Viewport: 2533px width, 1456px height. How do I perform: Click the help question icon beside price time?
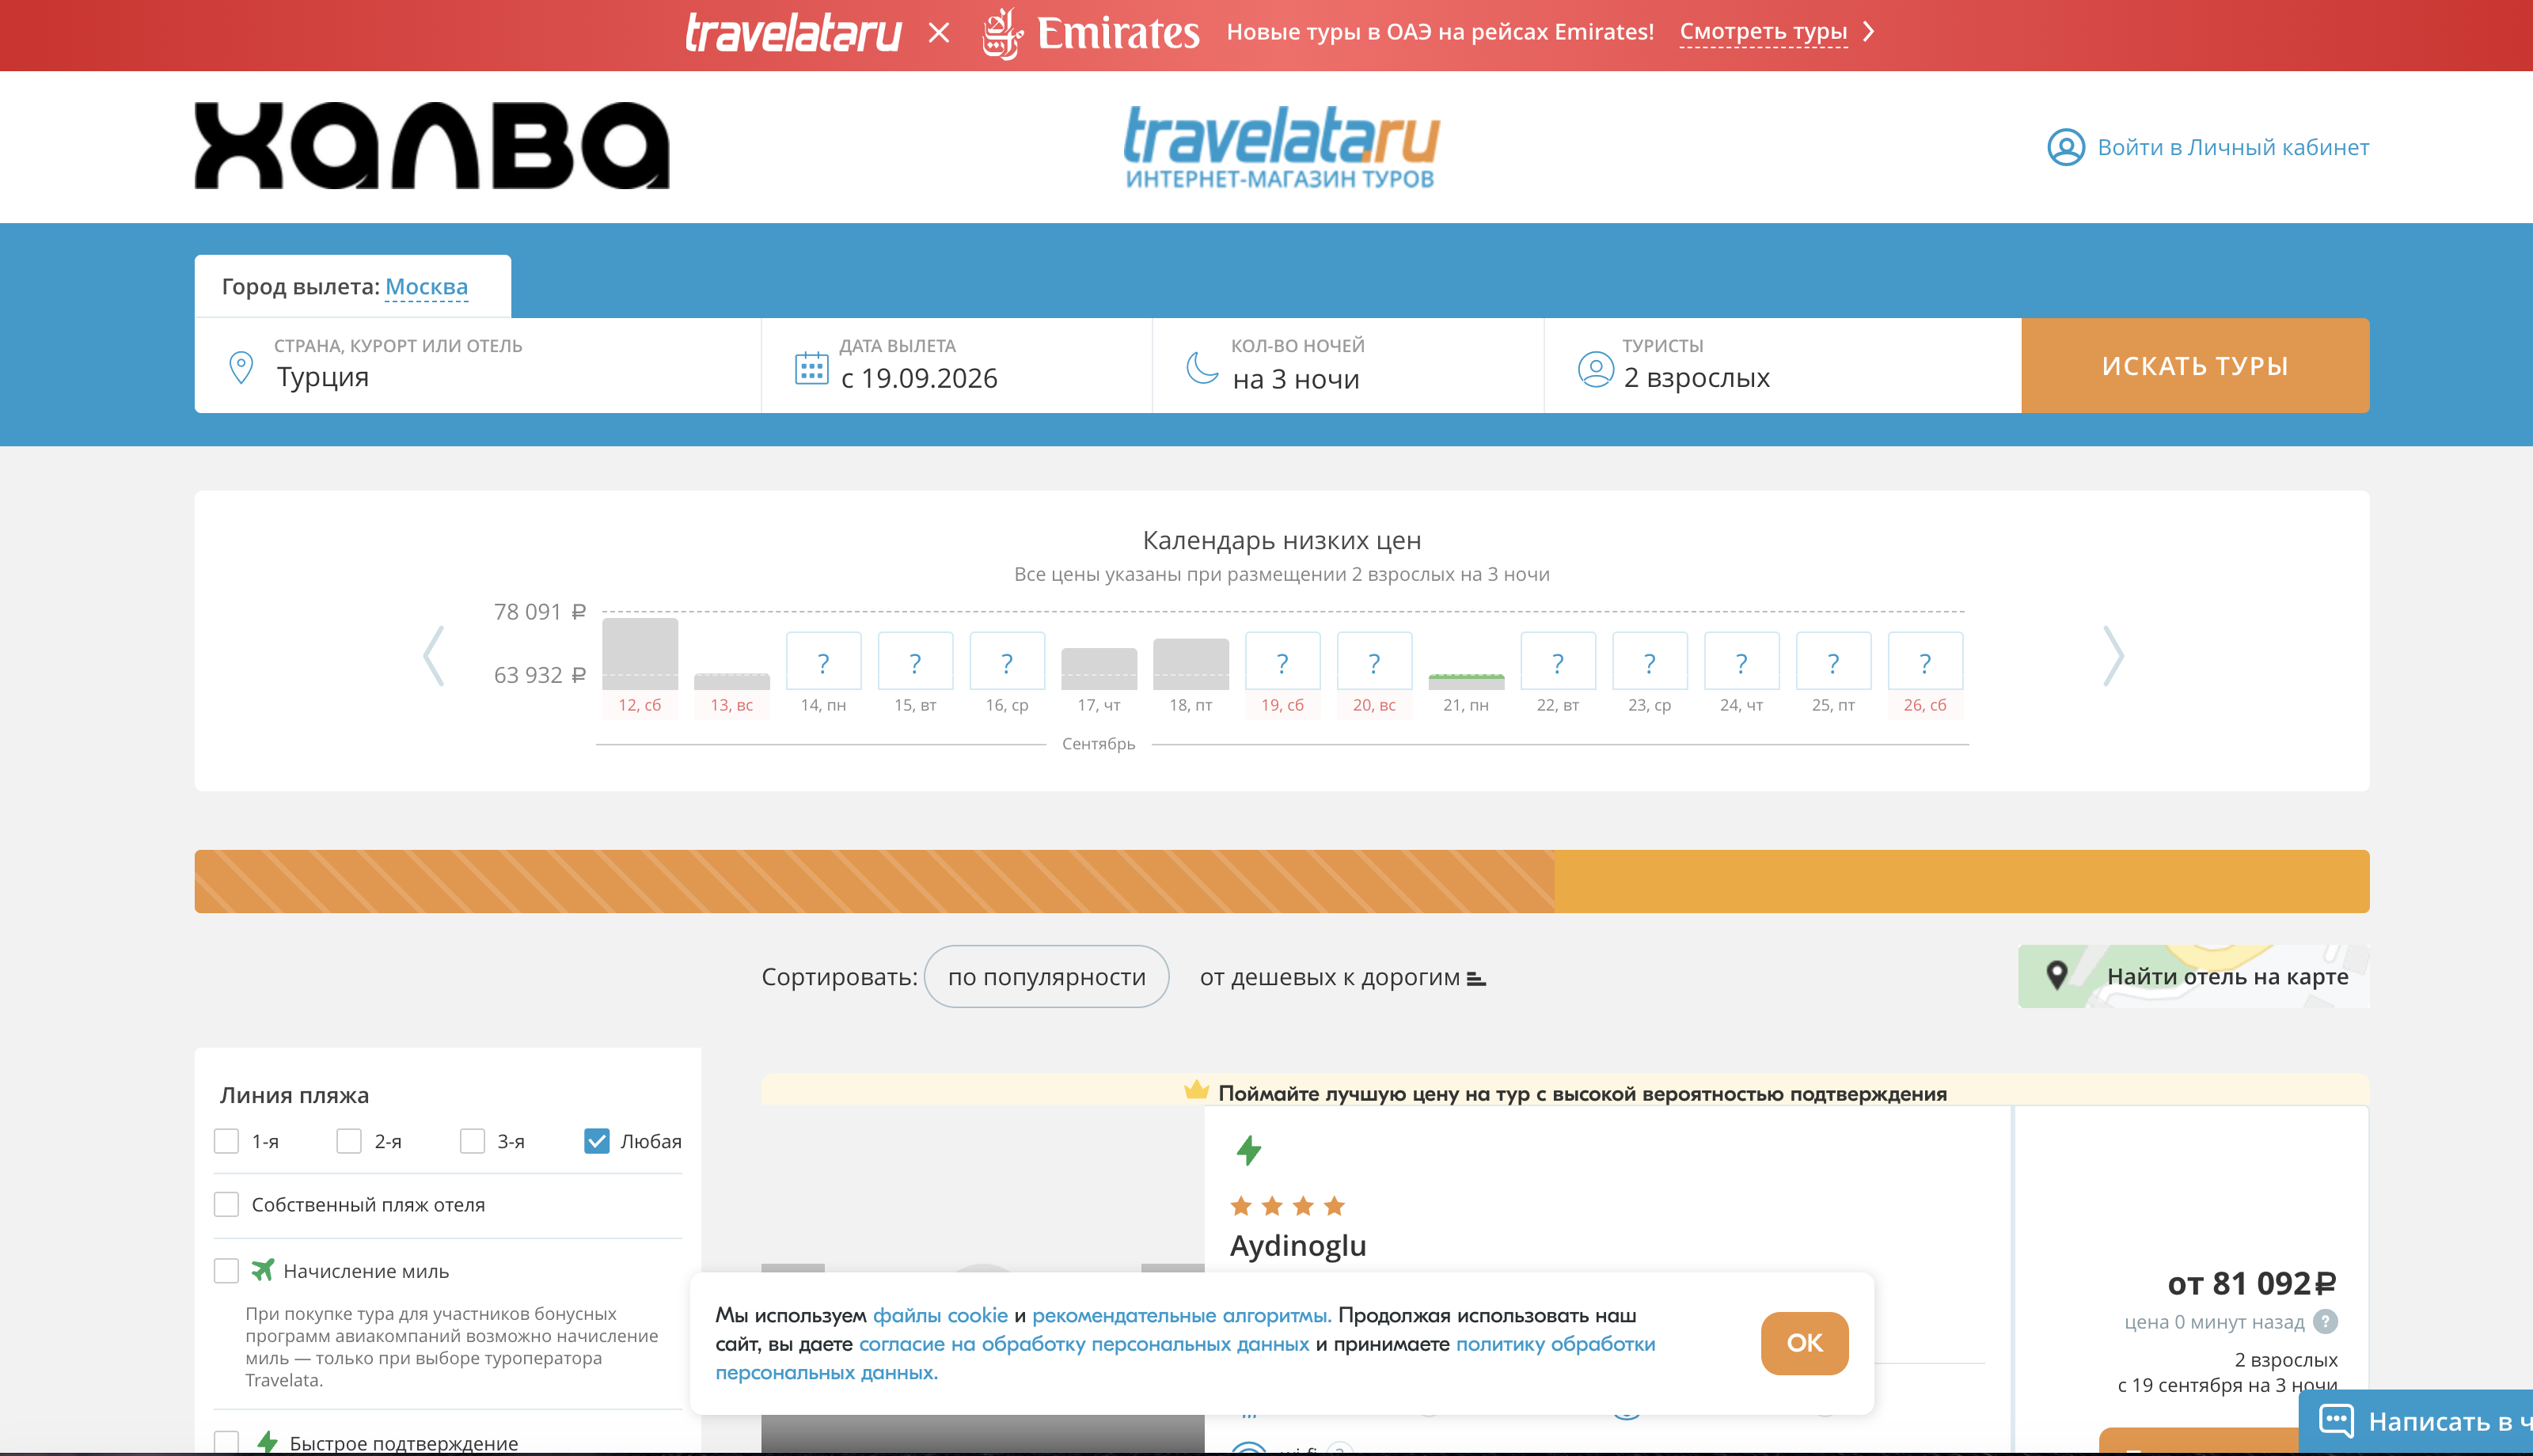coord(2326,1321)
